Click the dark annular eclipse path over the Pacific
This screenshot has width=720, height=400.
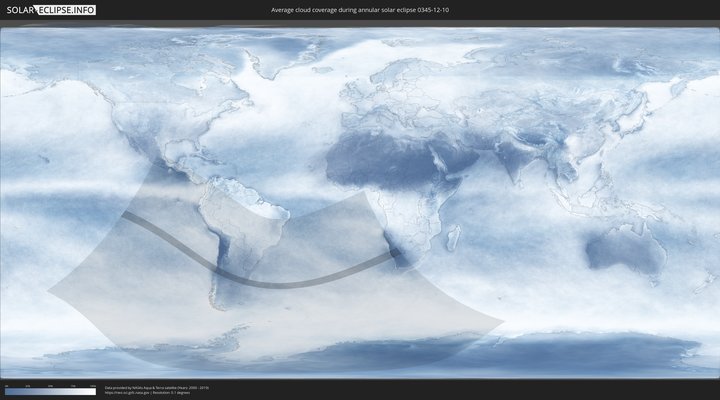[x=160, y=232]
